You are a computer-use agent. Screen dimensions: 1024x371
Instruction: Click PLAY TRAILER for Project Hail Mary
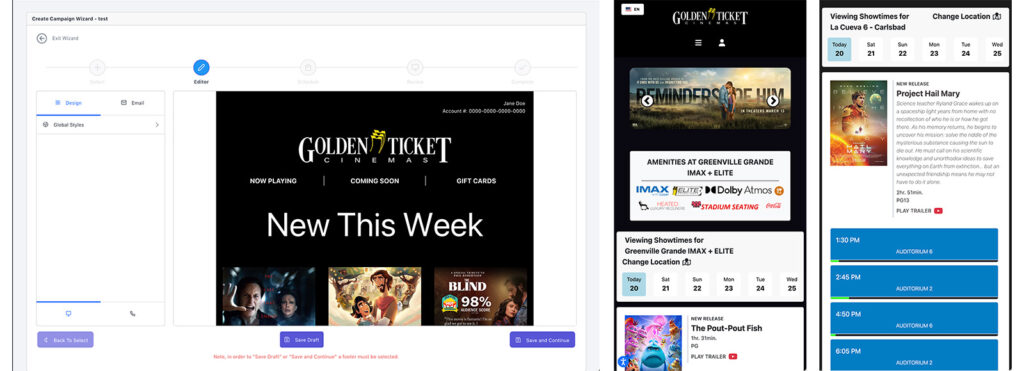(x=914, y=211)
